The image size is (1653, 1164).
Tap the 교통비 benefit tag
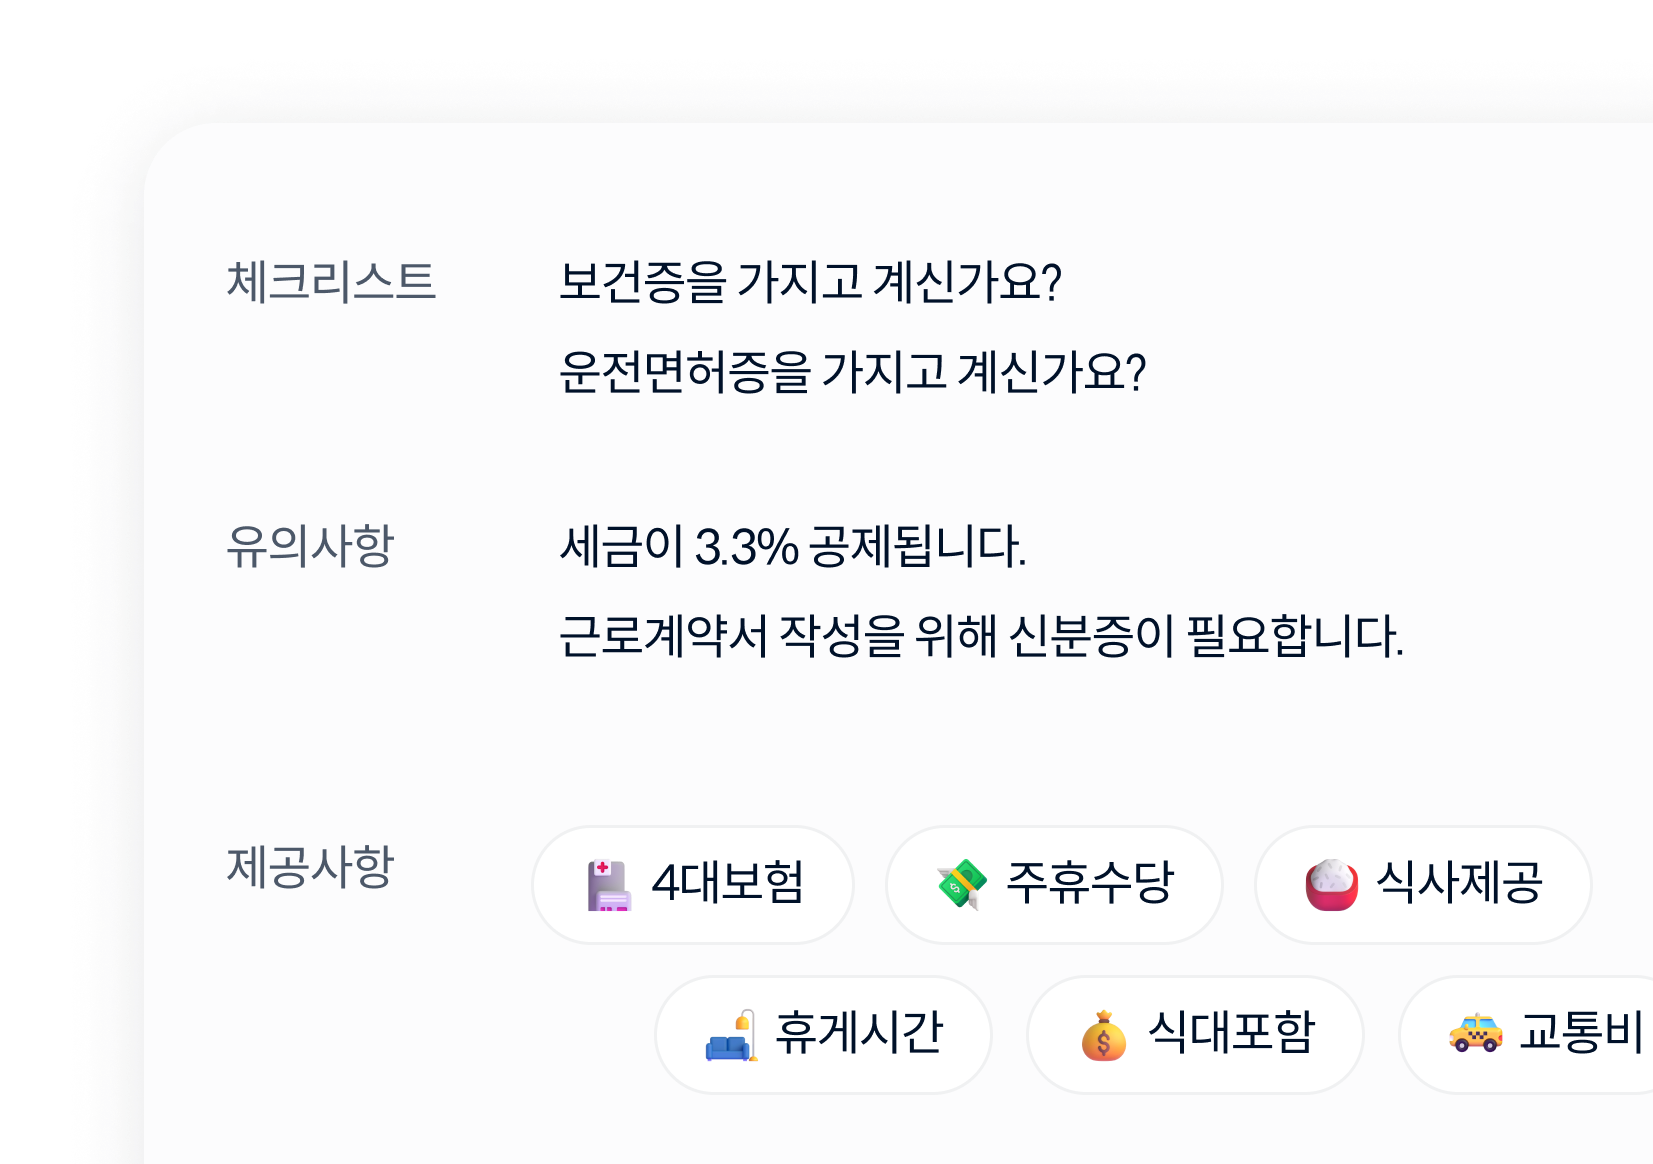click(1526, 1035)
